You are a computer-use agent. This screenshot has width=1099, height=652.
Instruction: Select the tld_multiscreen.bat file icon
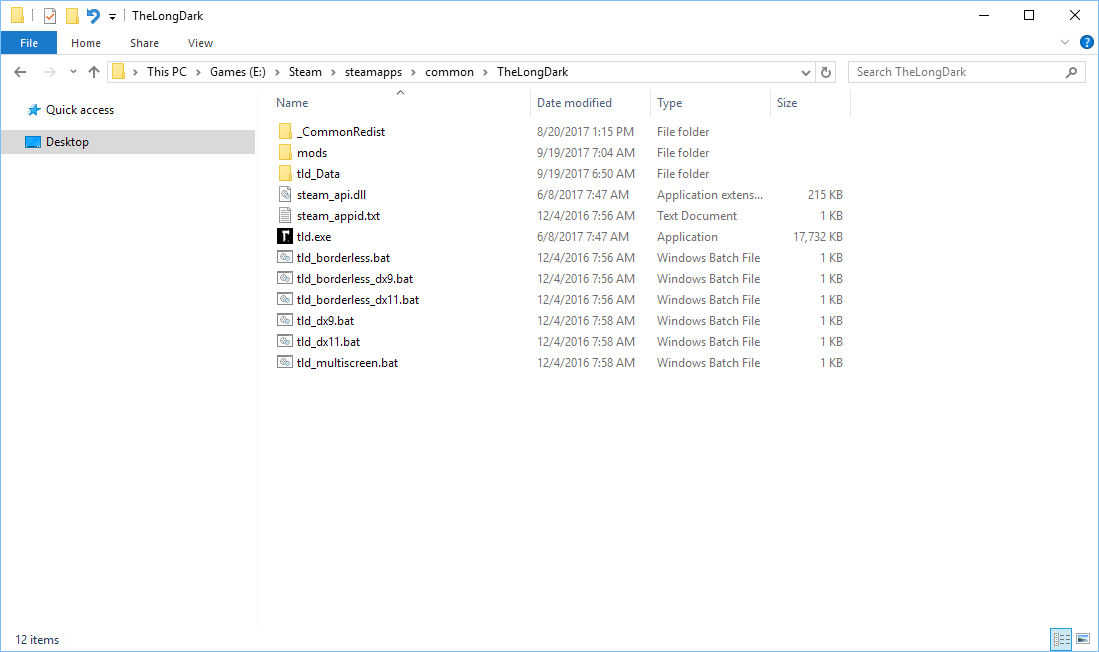coord(285,362)
